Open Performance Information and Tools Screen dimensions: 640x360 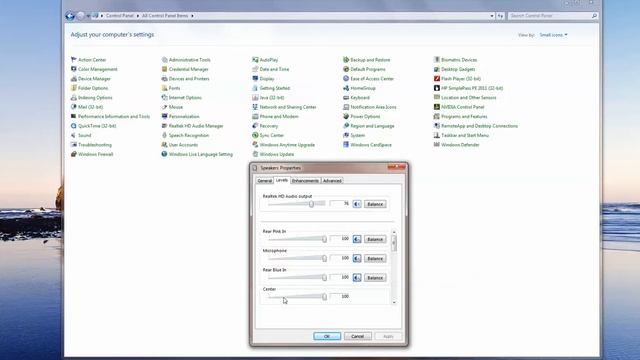click(x=114, y=116)
